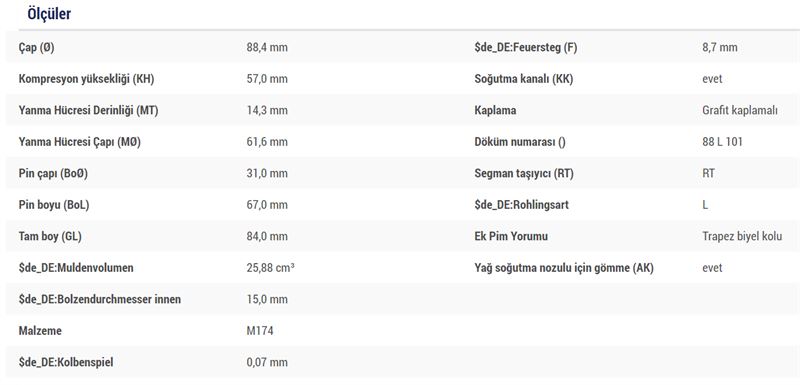Select the Kompresyon yüksekliği (KH) row label
This screenshot has width=800, height=385.
86,79
